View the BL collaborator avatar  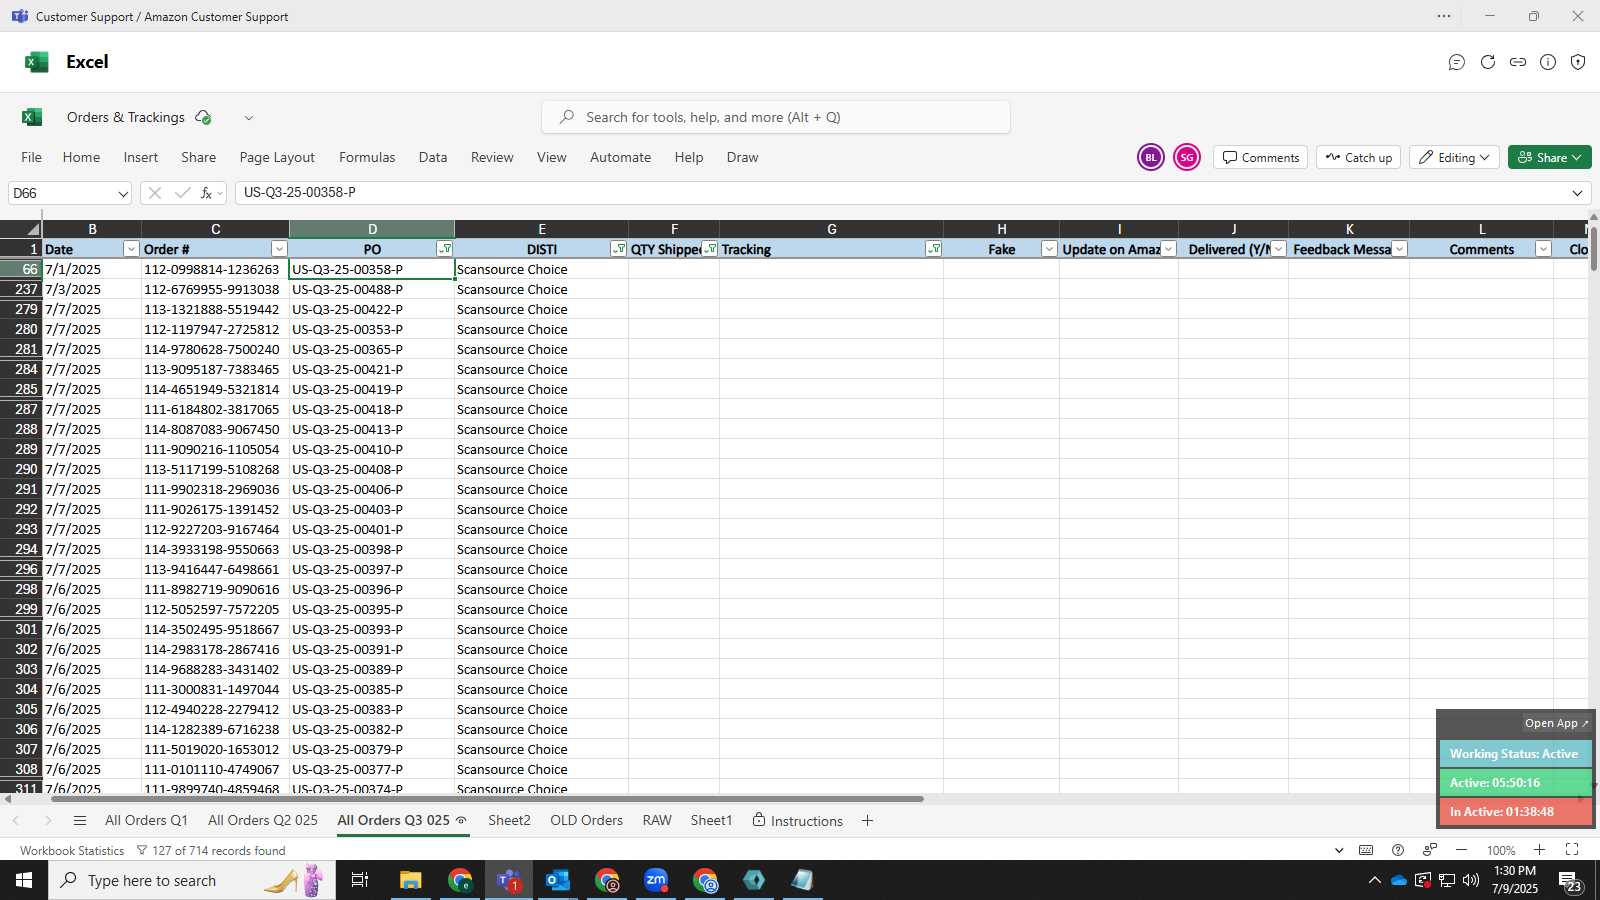pyautogui.click(x=1151, y=158)
